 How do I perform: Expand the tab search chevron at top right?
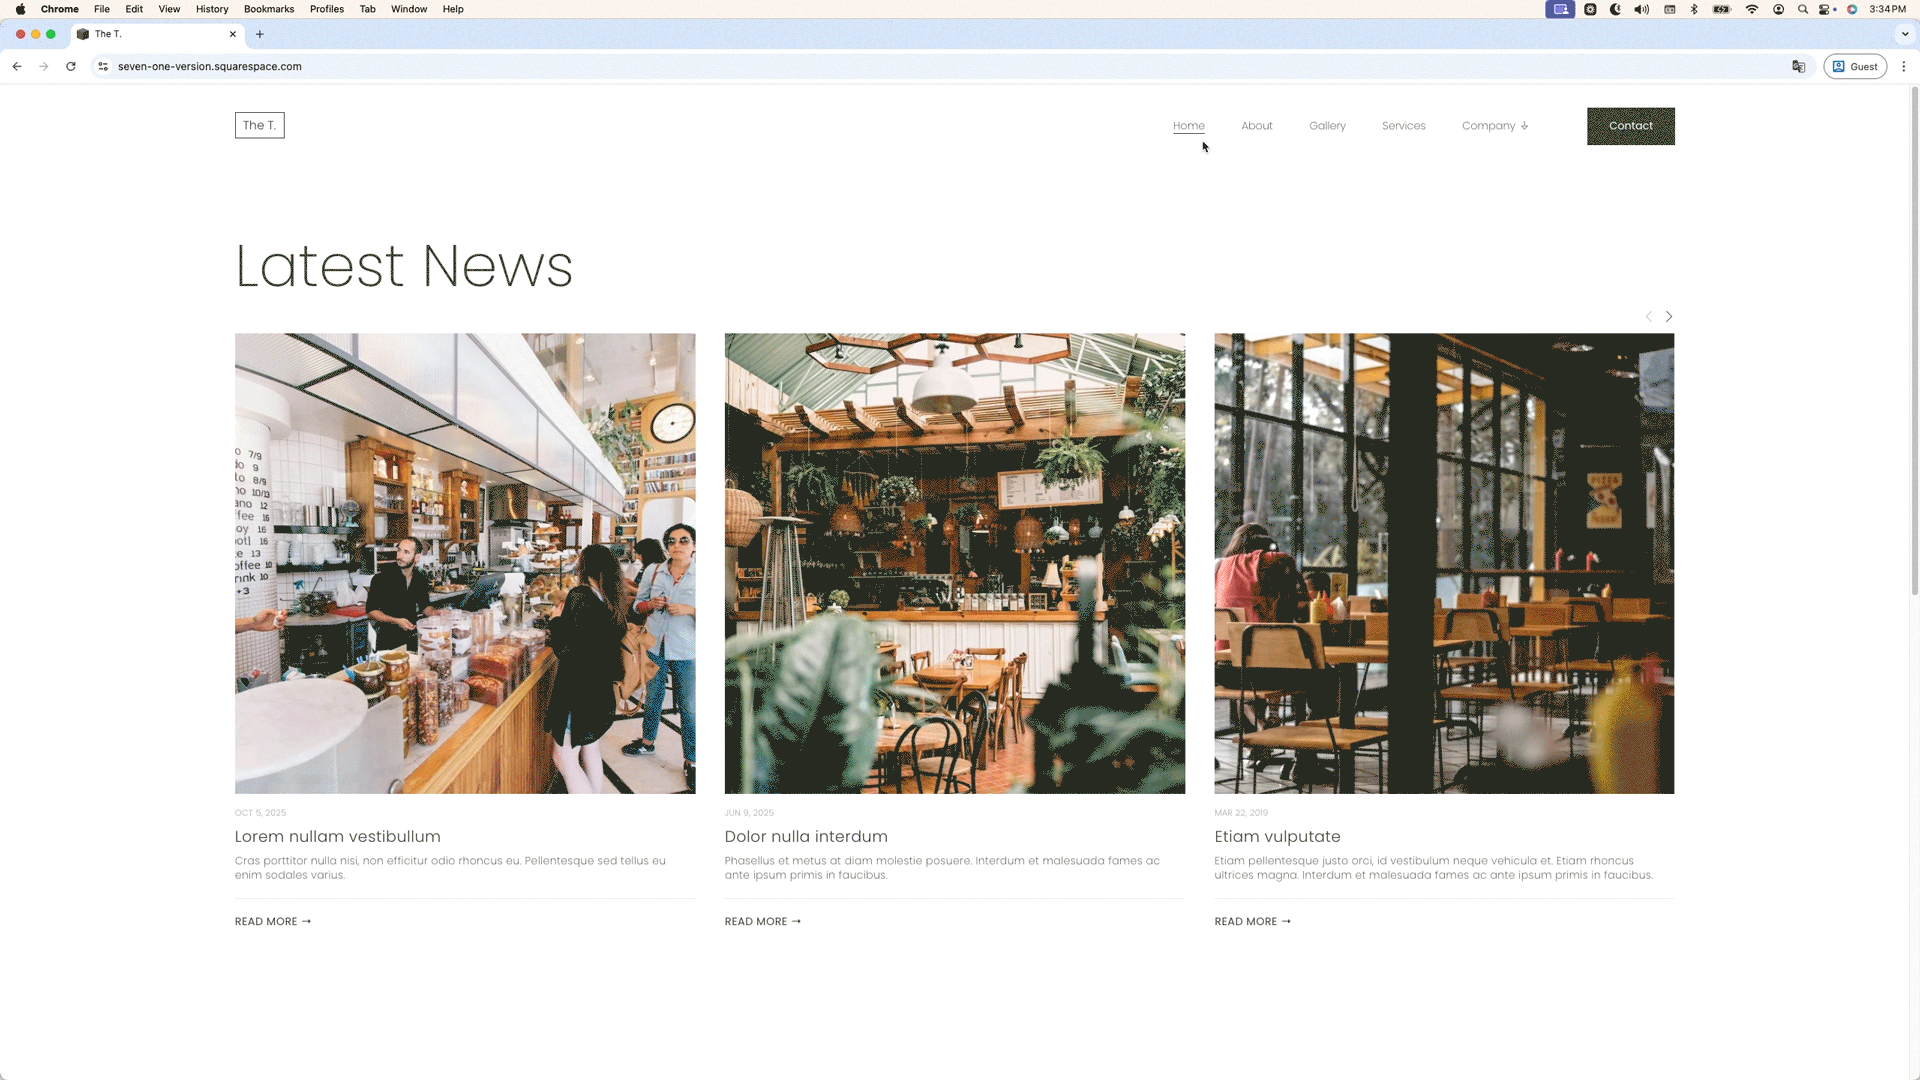tap(1904, 34)
